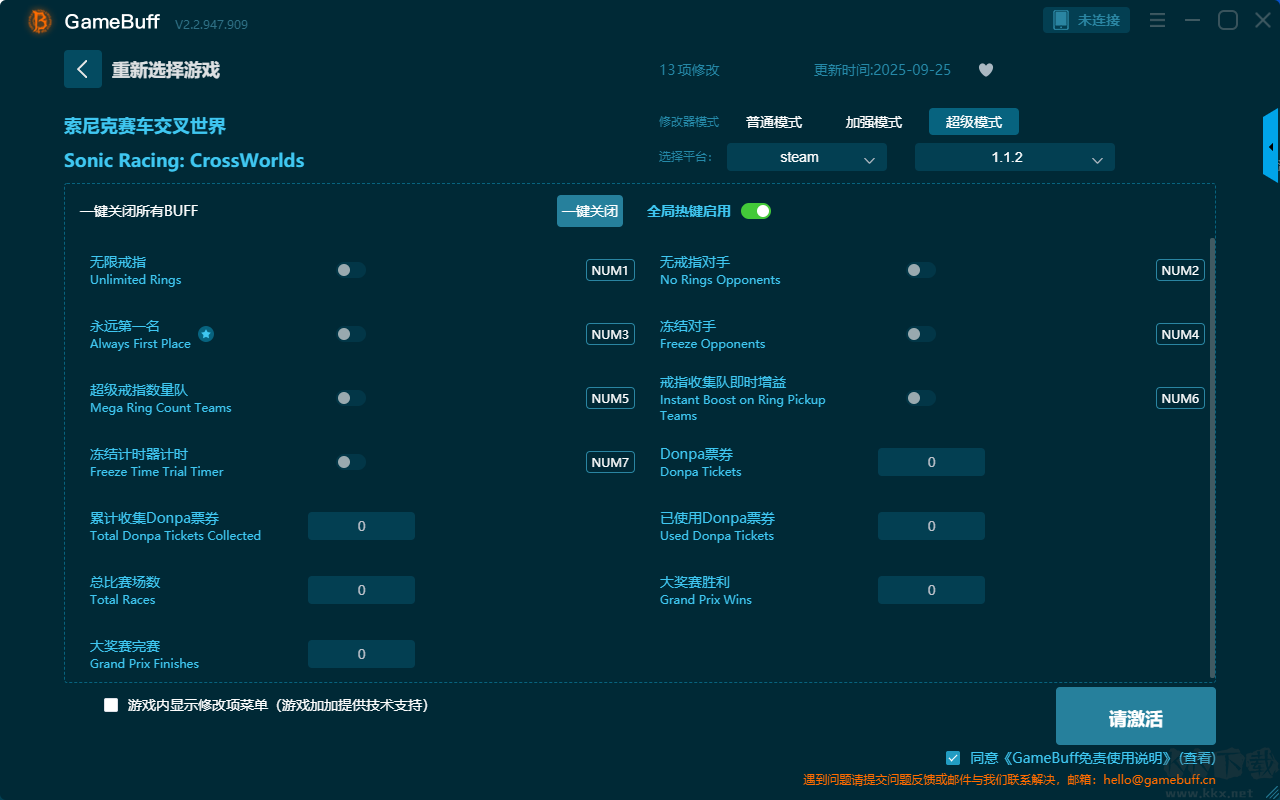Close the GameBuff window
Viewport: 1280px width, 800px height.
[1262, 20]
